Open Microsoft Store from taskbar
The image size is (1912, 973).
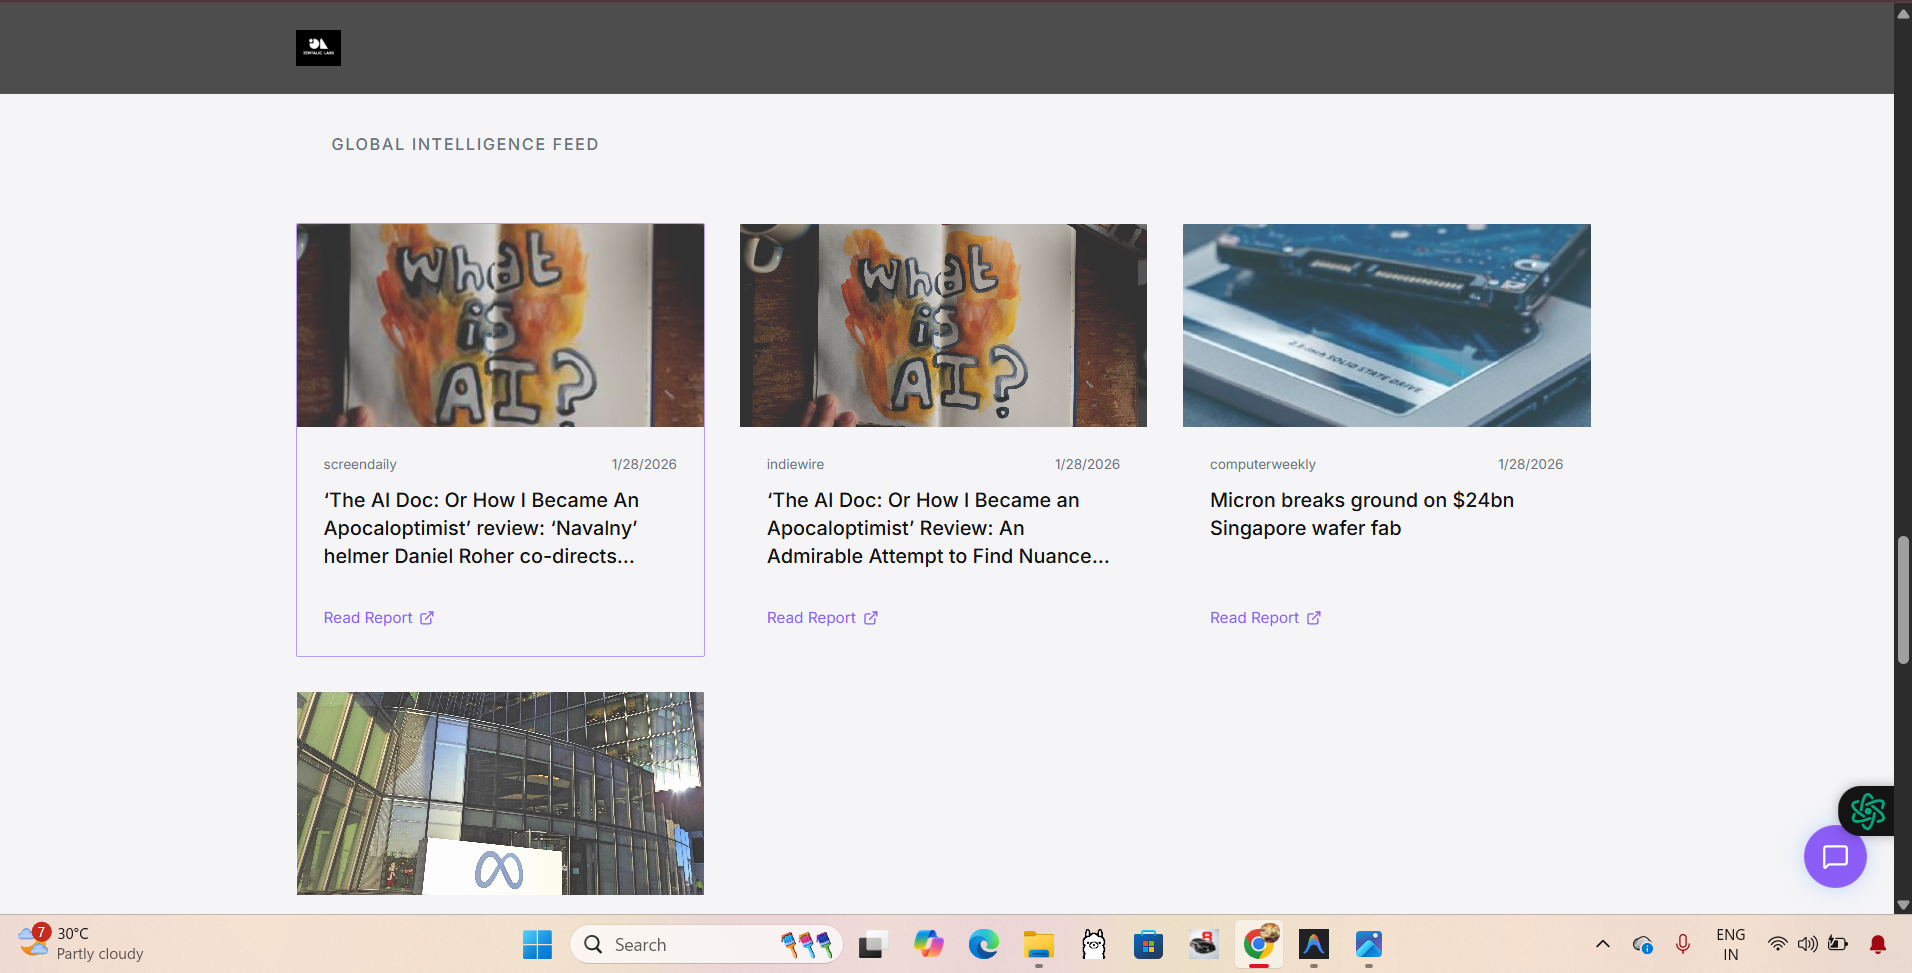click(x=1148, y=945)
